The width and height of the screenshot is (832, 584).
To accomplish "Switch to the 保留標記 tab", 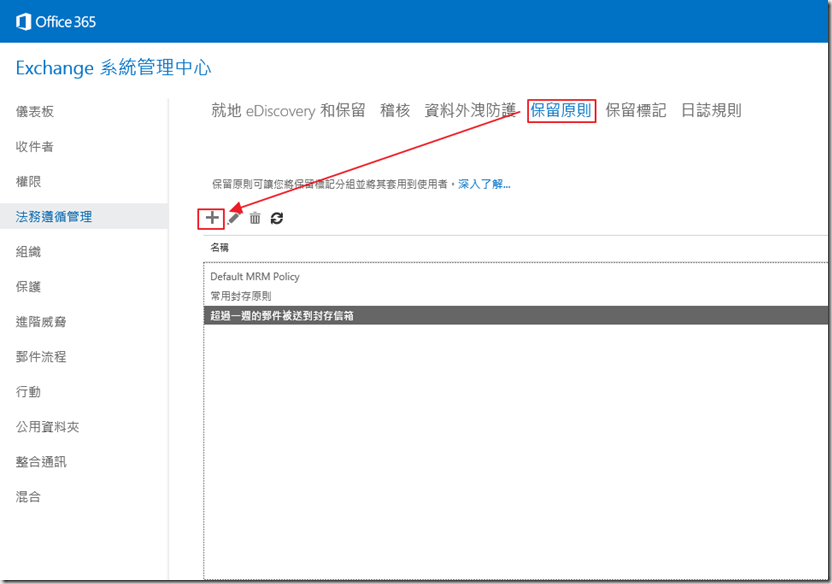I will point(635,110).
